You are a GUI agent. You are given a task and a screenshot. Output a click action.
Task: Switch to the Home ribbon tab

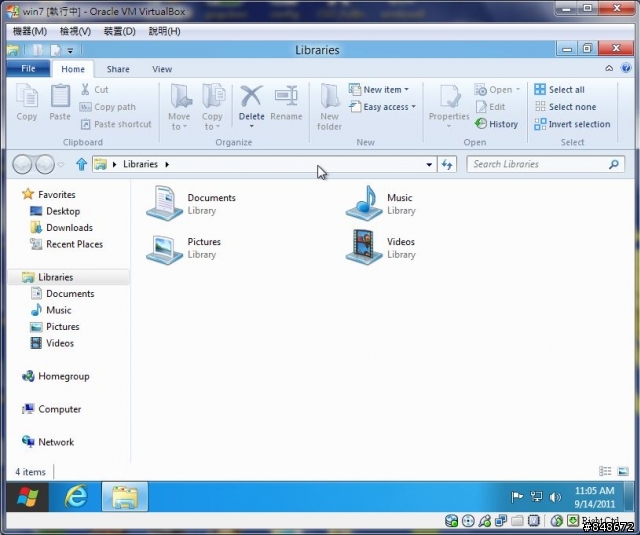[73, 69]
